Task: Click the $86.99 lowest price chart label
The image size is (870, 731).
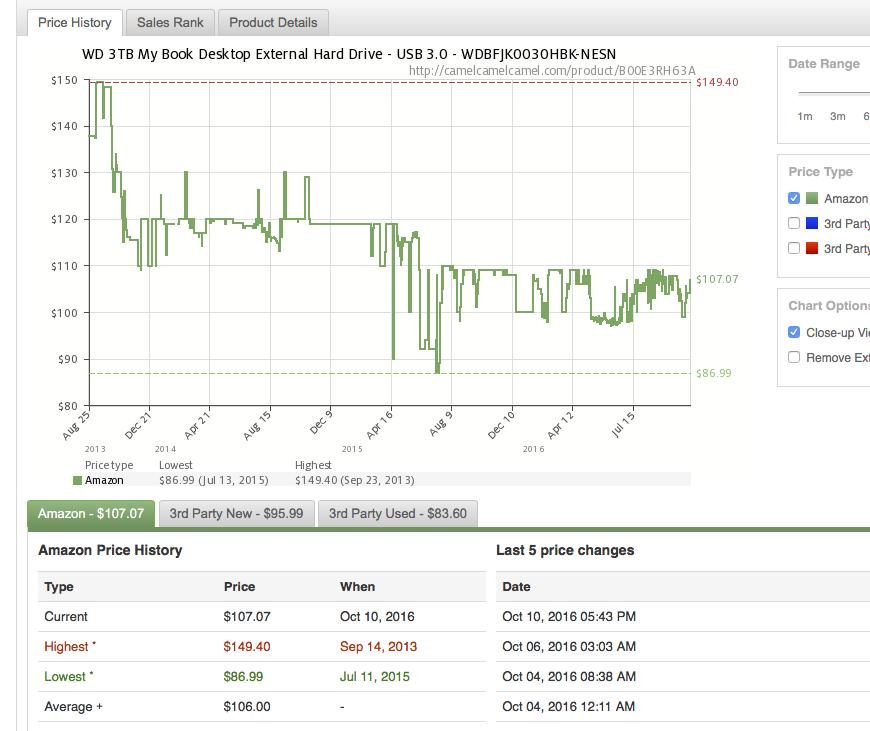Action: click(x=713, y=373)
